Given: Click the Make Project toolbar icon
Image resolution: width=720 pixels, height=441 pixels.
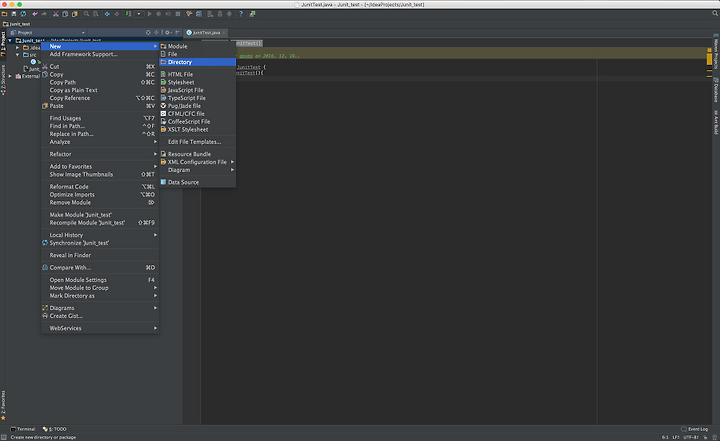Looking at the screenshot, I should pyautogui.click(x=128, y=14).
